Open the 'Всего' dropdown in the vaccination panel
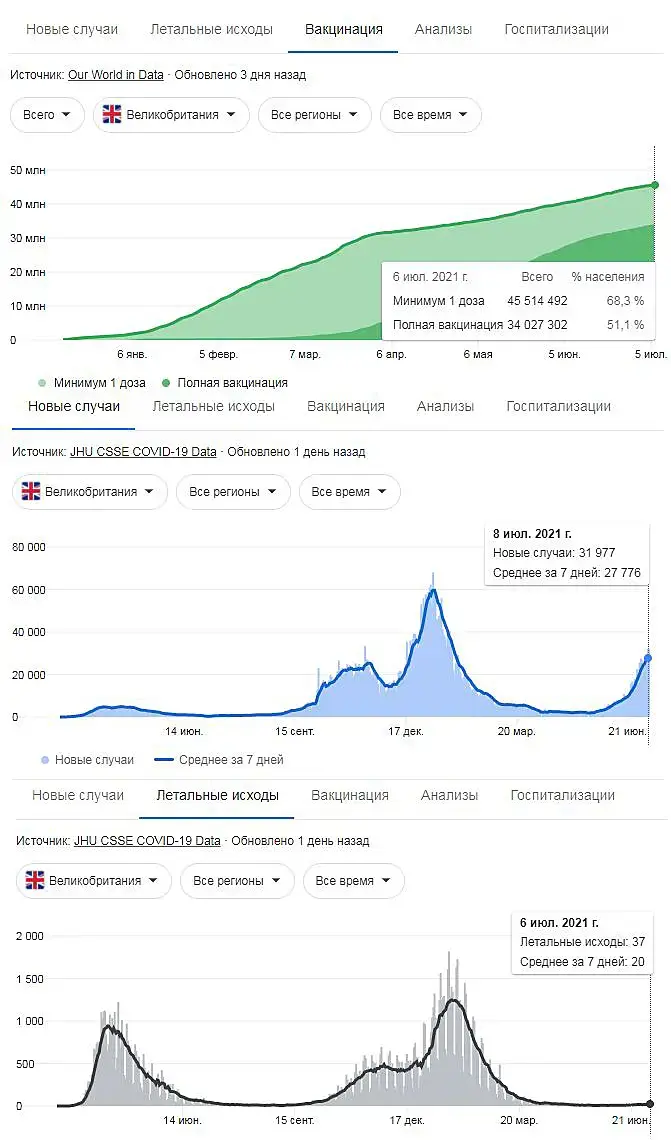This screenshot has width=671, height=1140. pyautogui.click(x=47, y=115)
